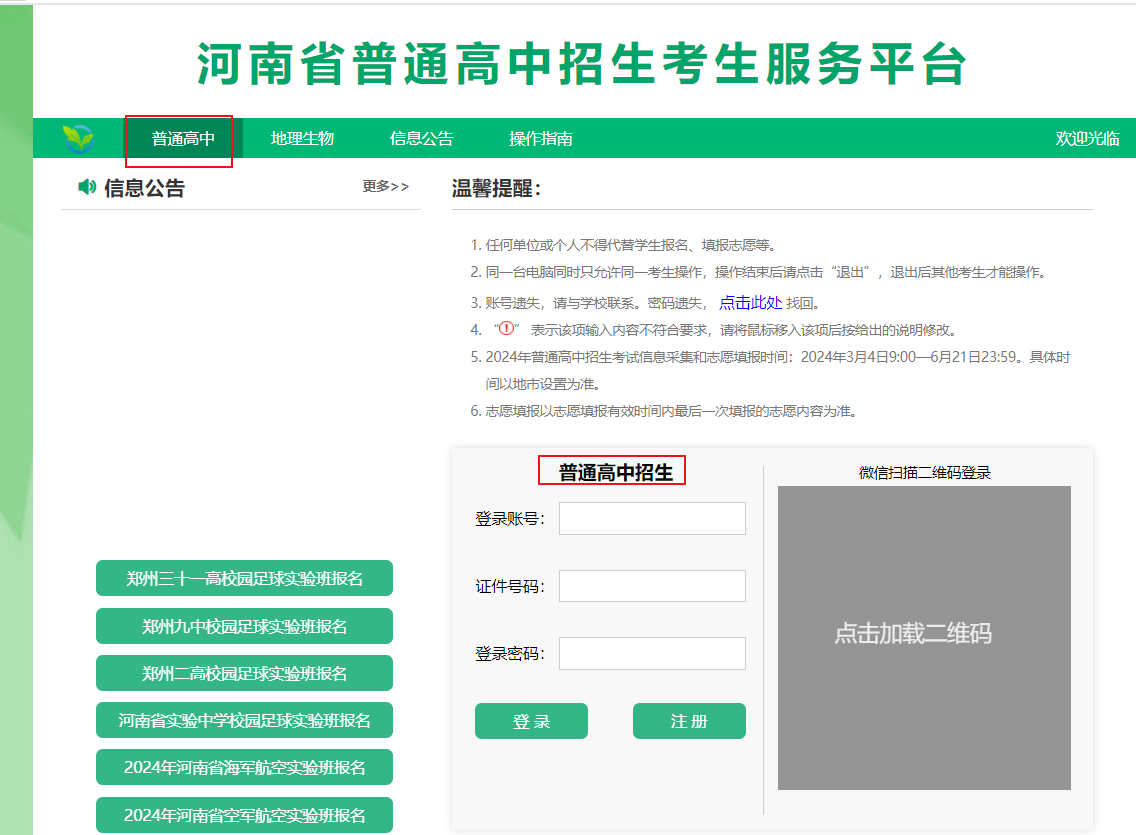1136x835 pixels.
Task: Click the red exclamation warning icon
Action: tap(506, 329)
